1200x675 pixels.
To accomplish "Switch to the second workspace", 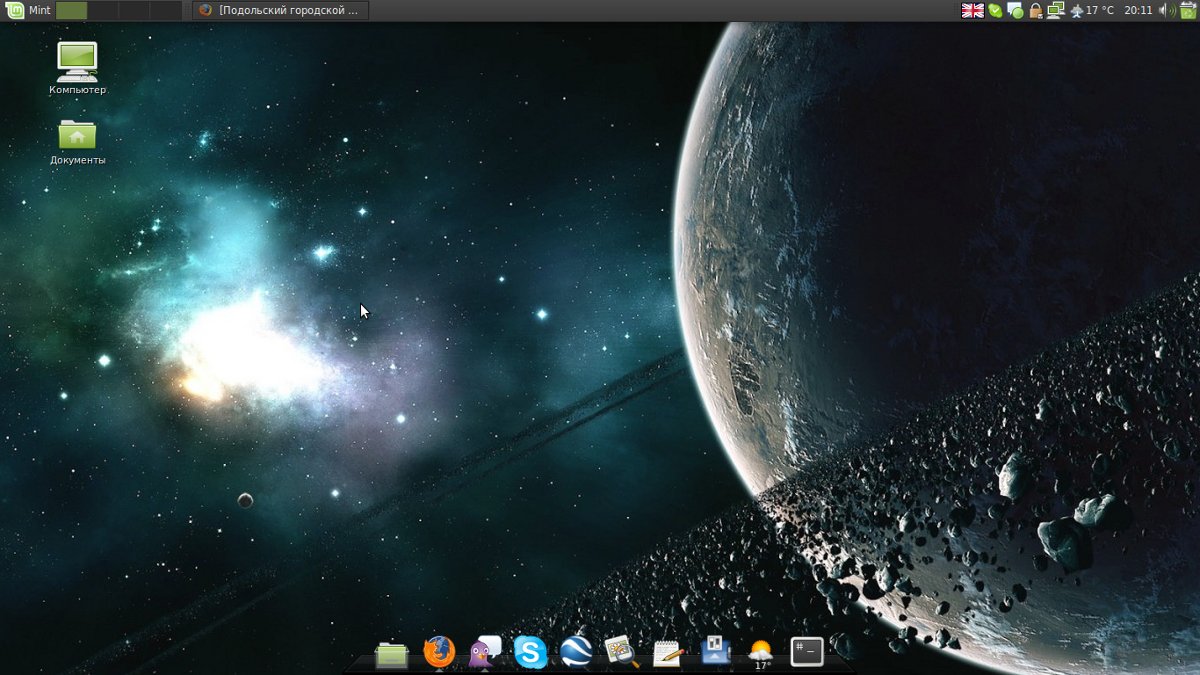I will click(x=103, y=11).
